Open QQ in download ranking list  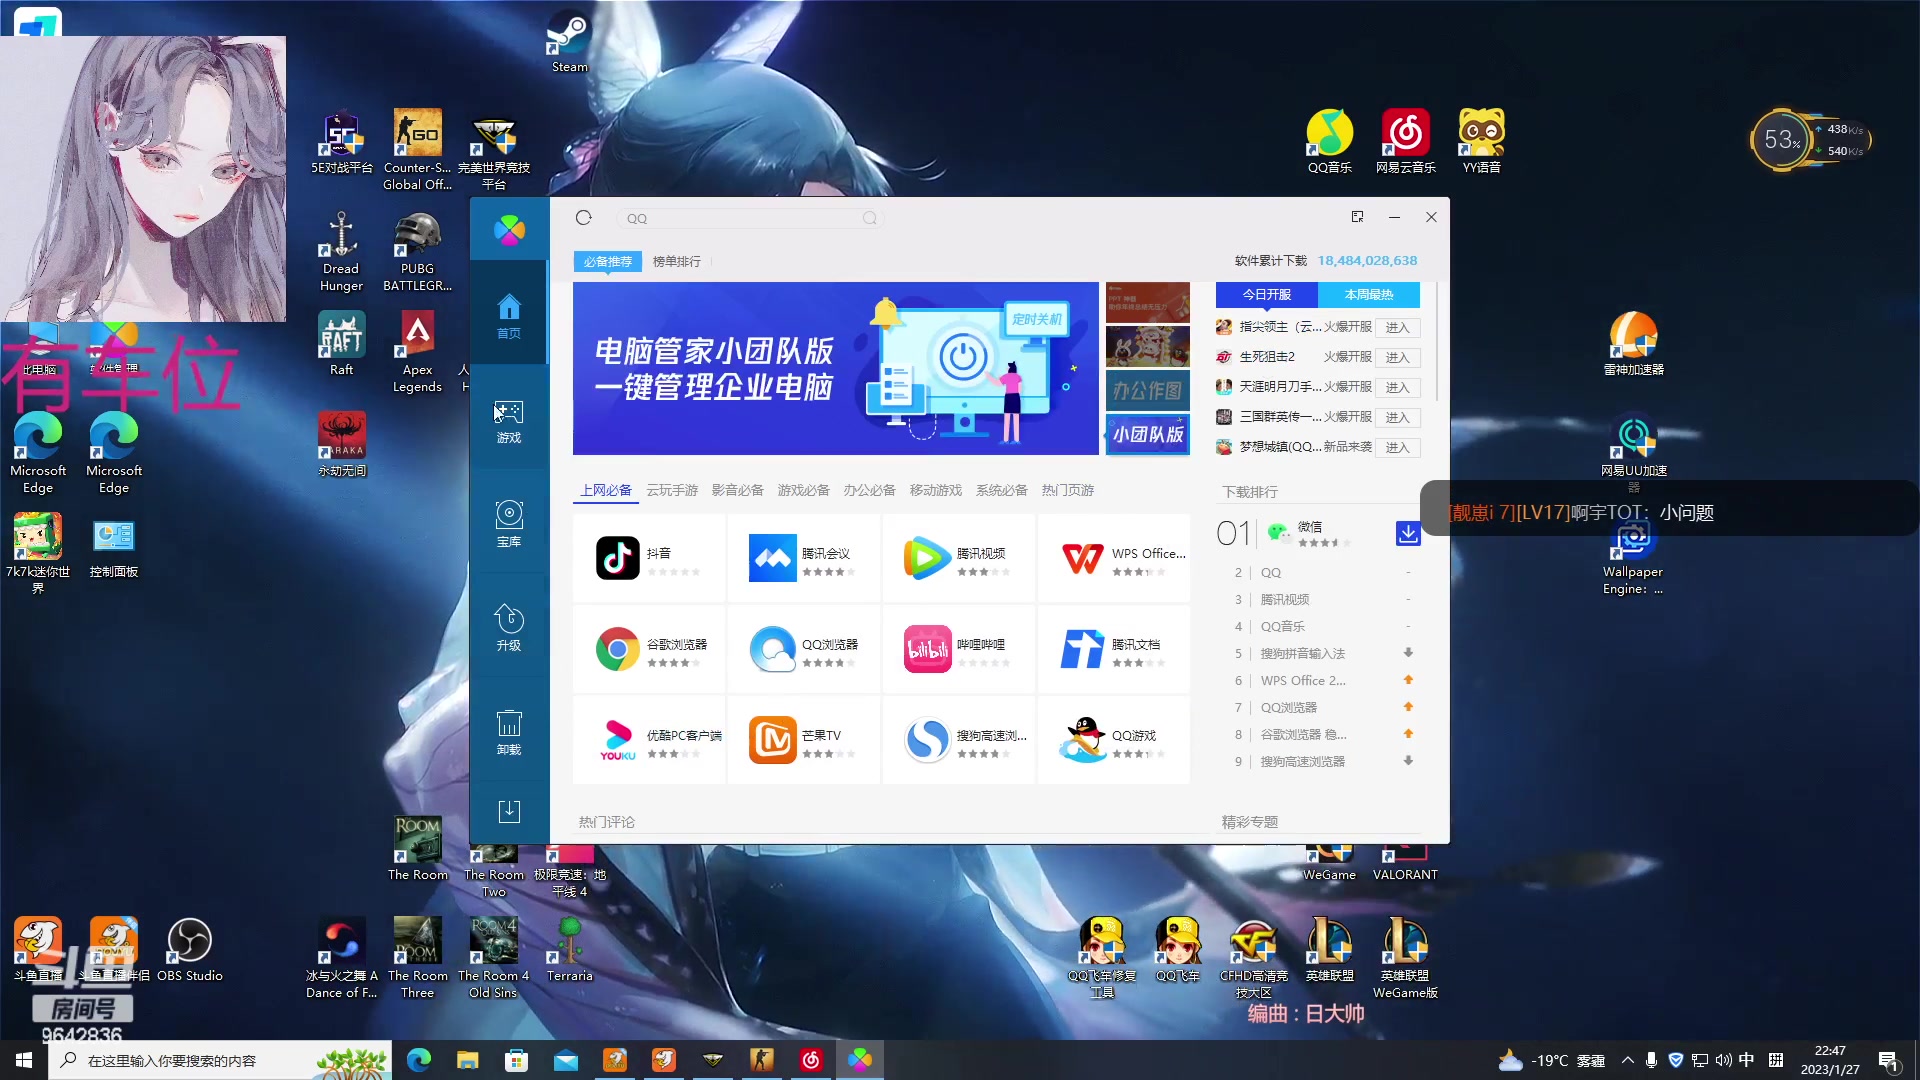(x=1271, y=572)
